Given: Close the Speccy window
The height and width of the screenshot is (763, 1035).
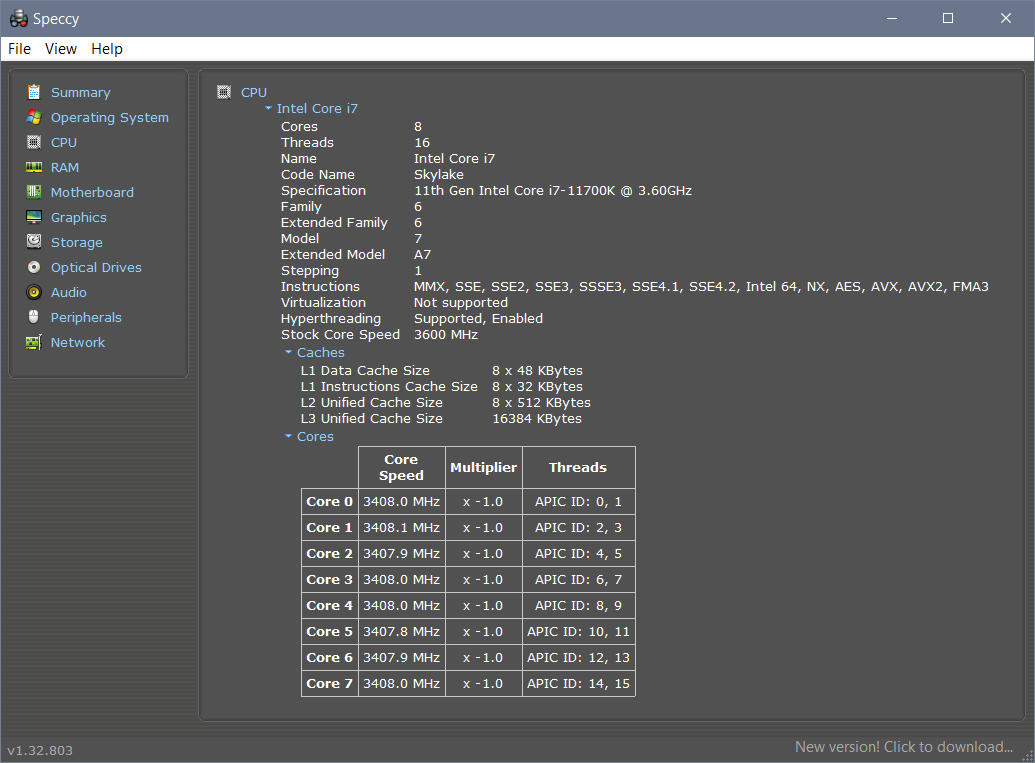Looking at the screenshot, I should click(1005, 18).
